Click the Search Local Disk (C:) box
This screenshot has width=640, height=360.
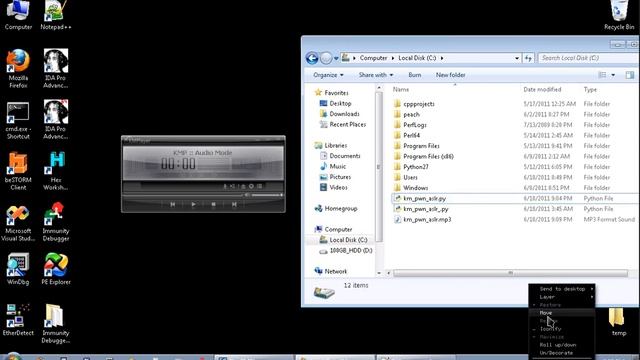pyautogui.click(x=588, y=58)
